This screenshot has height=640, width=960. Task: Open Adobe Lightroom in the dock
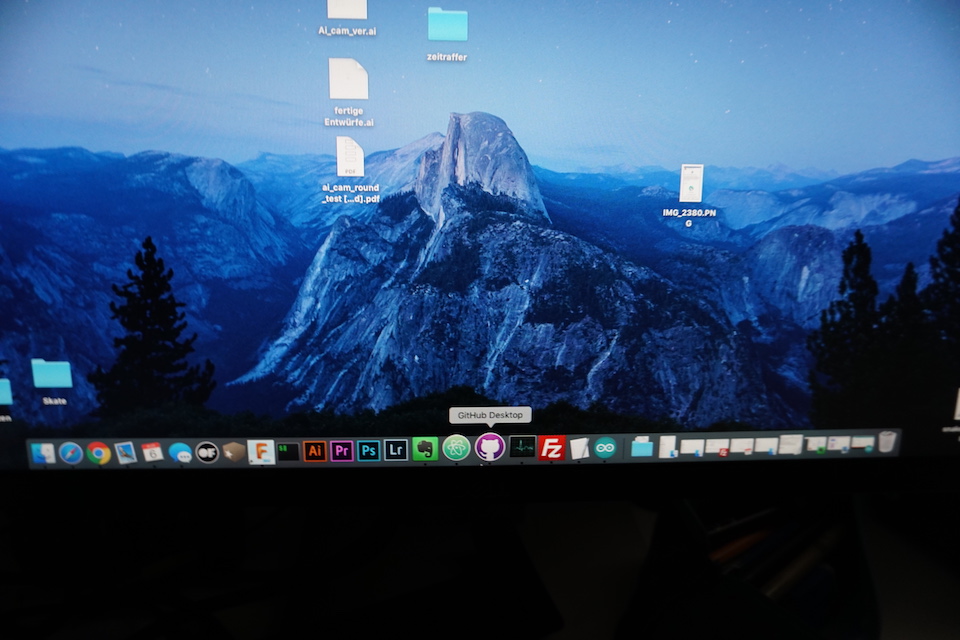coord(396,450)
